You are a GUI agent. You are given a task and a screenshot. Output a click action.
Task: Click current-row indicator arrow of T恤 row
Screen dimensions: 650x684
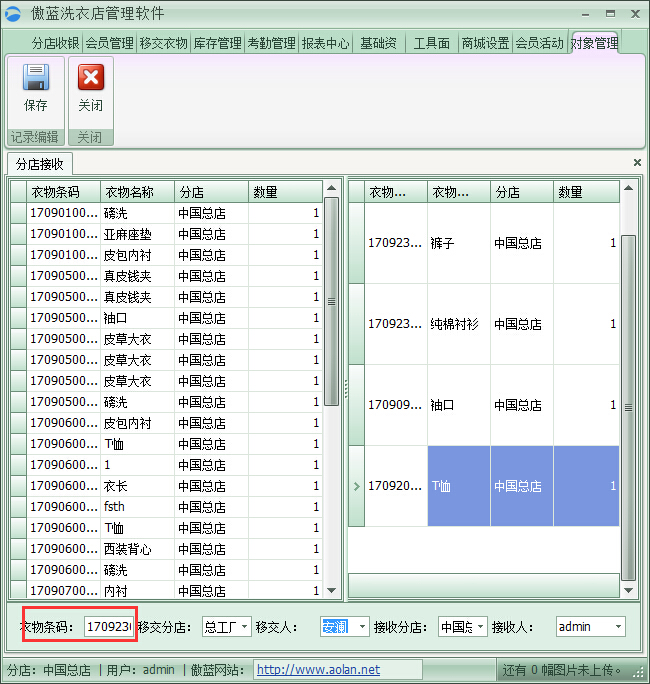[356, 486]
